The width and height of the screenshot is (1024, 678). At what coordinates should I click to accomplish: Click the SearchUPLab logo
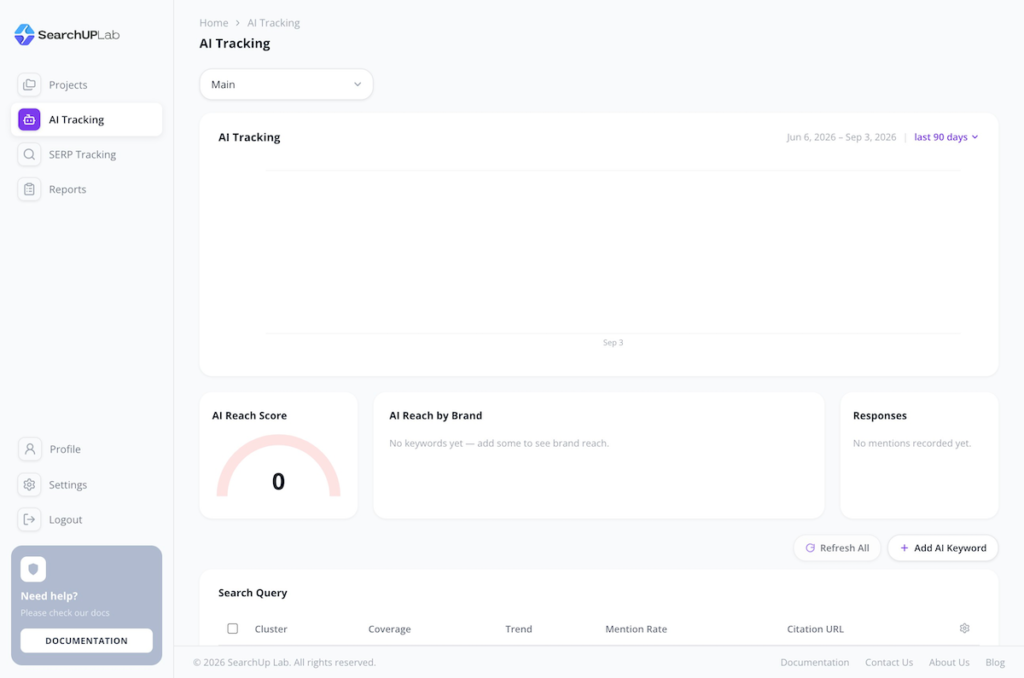pyautogui.click(x=67, y=35)
